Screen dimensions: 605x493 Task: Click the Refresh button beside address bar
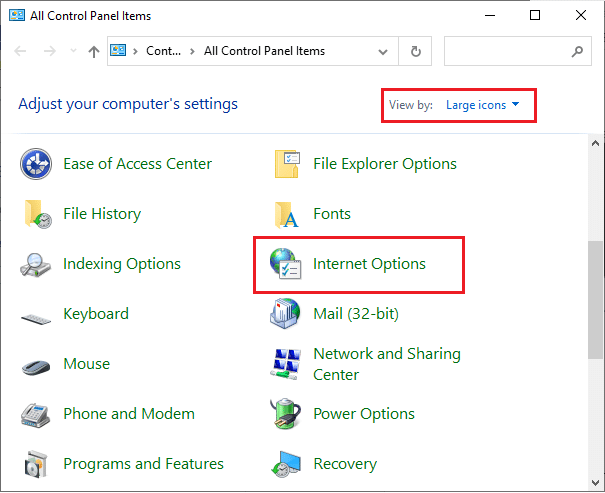[415, 51]
